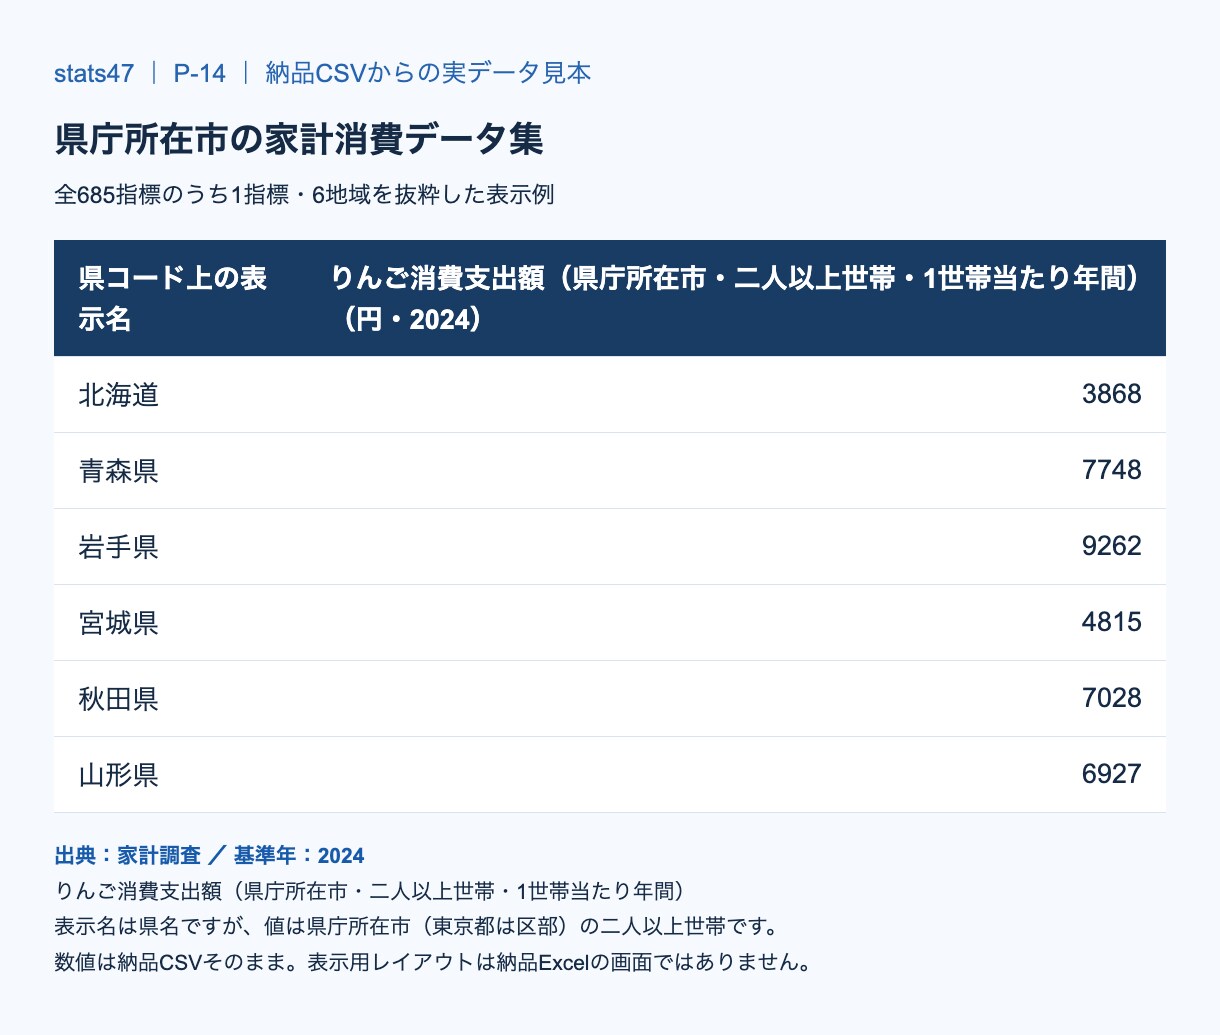Select the value 7748

point(1111,470)
